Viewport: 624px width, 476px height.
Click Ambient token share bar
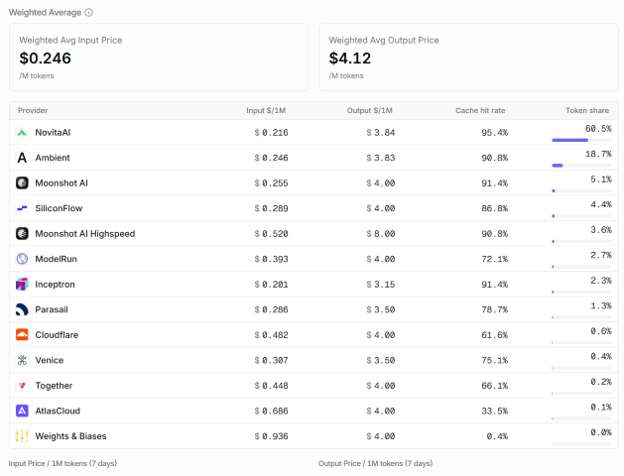tap(581, 165)
